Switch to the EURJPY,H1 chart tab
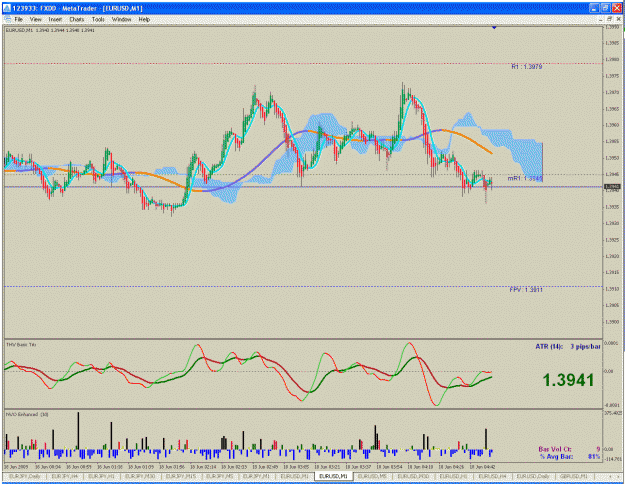625x484 pixels. [101, 476]
